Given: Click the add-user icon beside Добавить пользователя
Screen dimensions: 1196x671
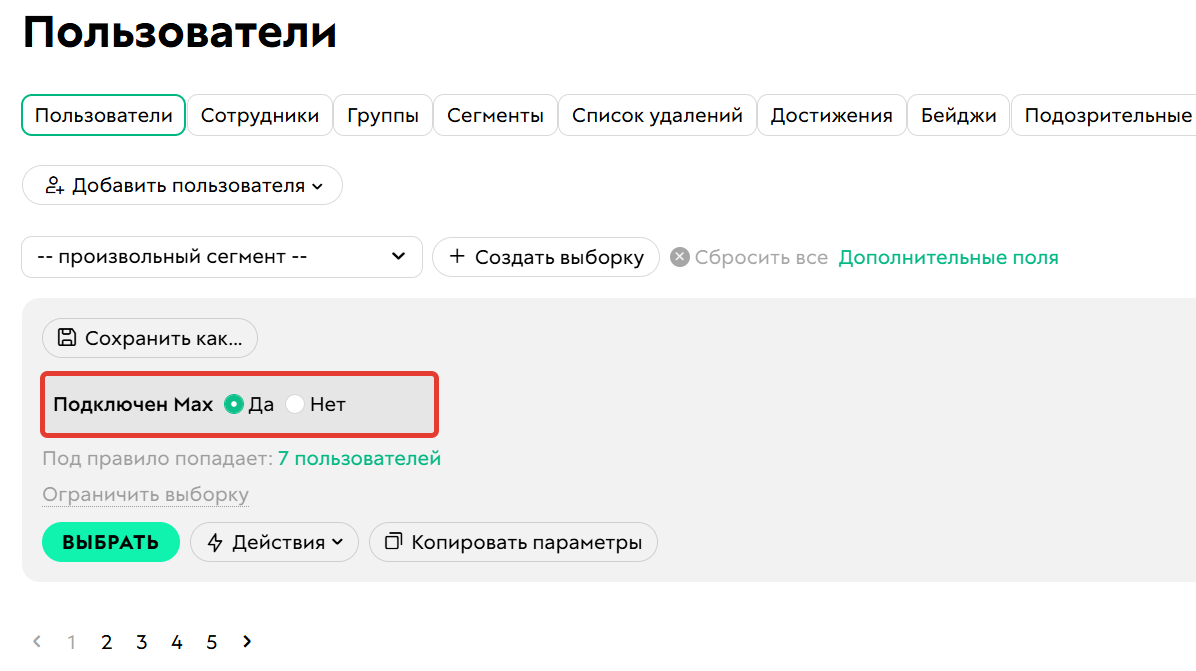Looking at the screenshot, I should tap(55, 185).
